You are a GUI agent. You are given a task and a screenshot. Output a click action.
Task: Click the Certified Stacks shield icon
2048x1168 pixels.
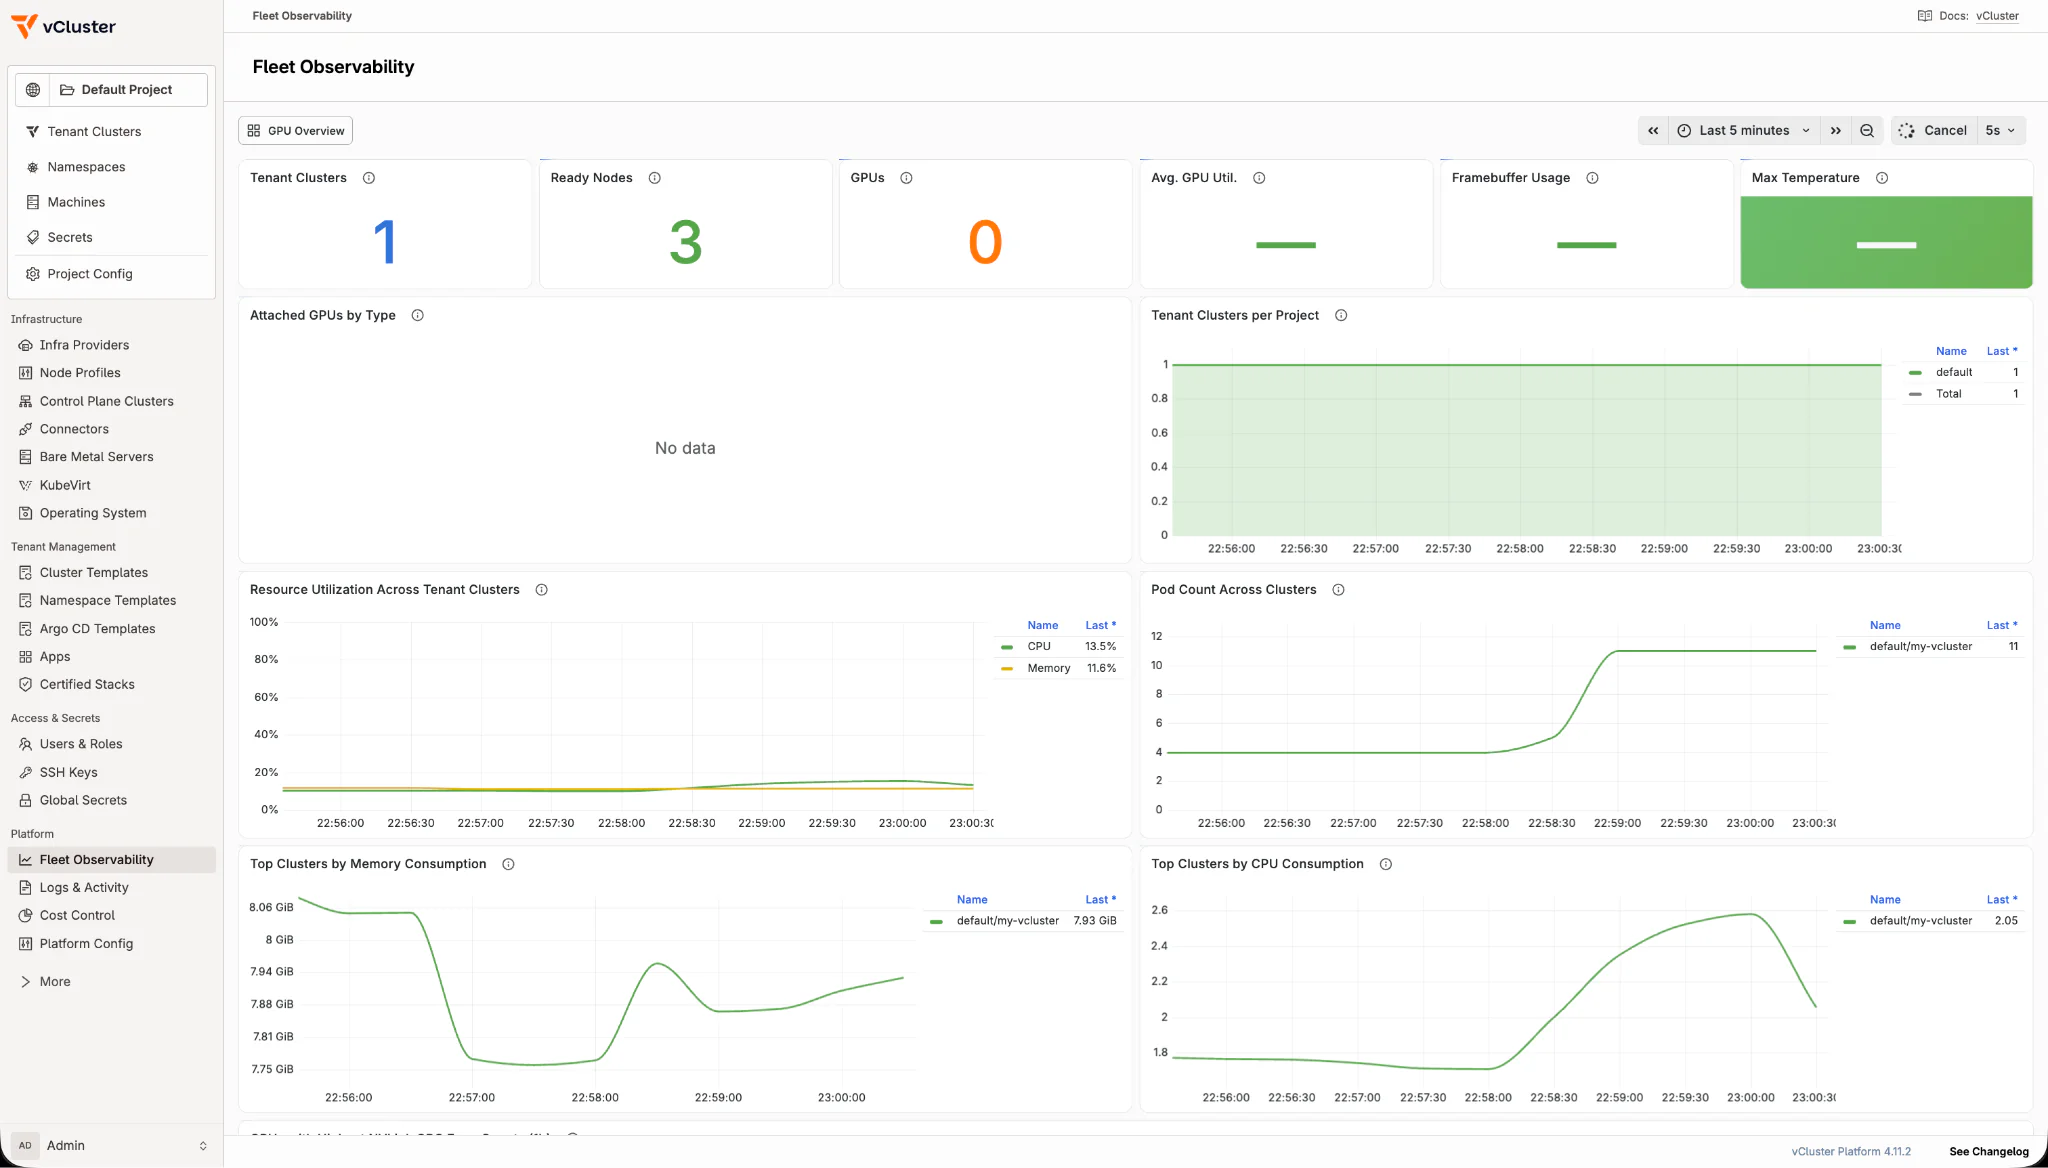pos(26,685)
